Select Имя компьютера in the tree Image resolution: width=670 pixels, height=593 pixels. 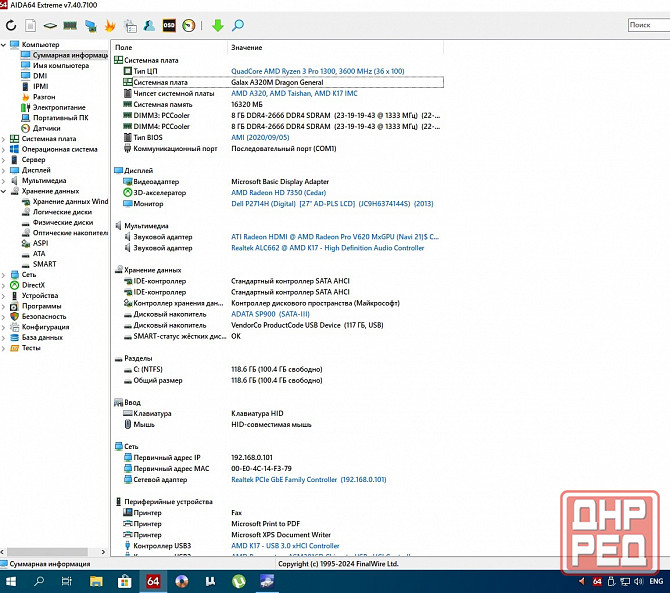[x=61, y=65]
